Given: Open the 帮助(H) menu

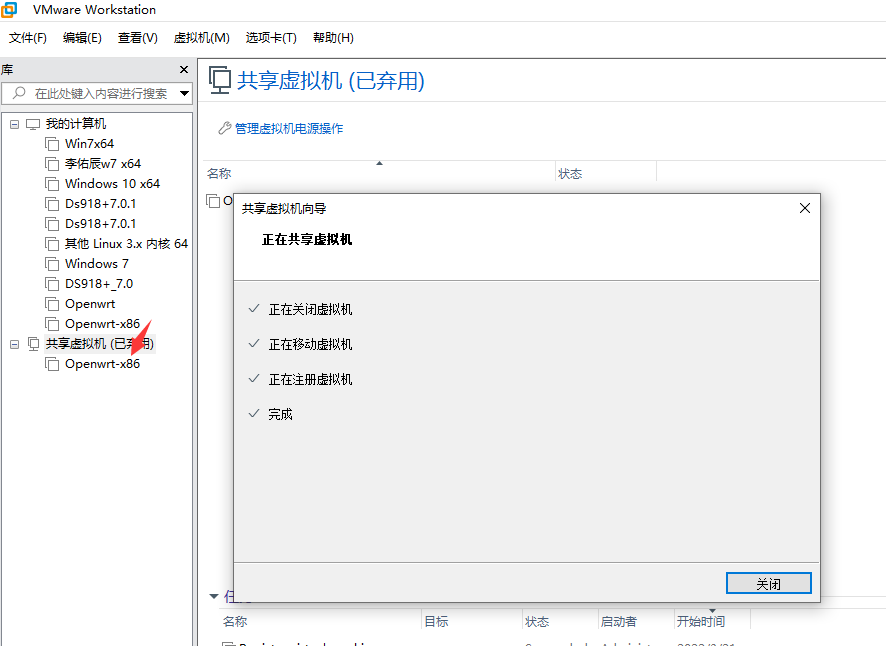Looking at the screenshot, I should pos(333,38).
